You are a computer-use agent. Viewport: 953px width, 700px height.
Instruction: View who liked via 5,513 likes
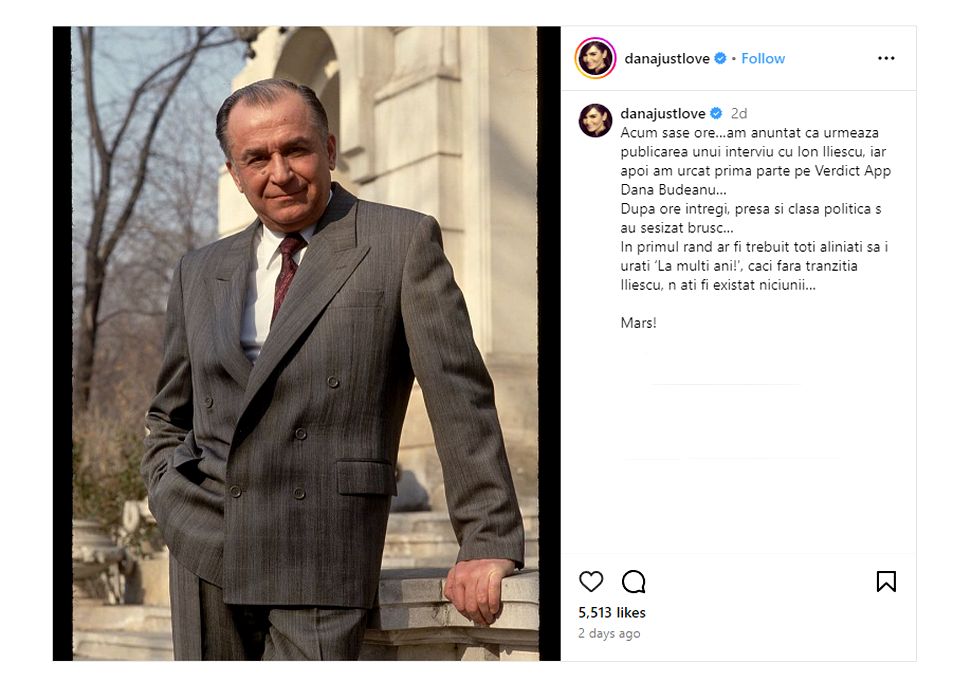coord(612,613)
